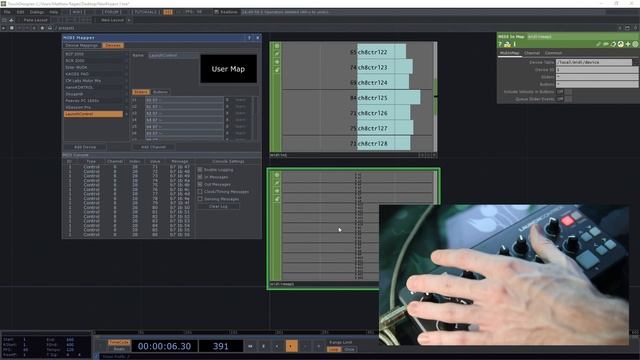The height and width of the screenshot is (360, 640).
Task: Select the Sliders tab in MIDI Mapper
Action: click(141, 92)
